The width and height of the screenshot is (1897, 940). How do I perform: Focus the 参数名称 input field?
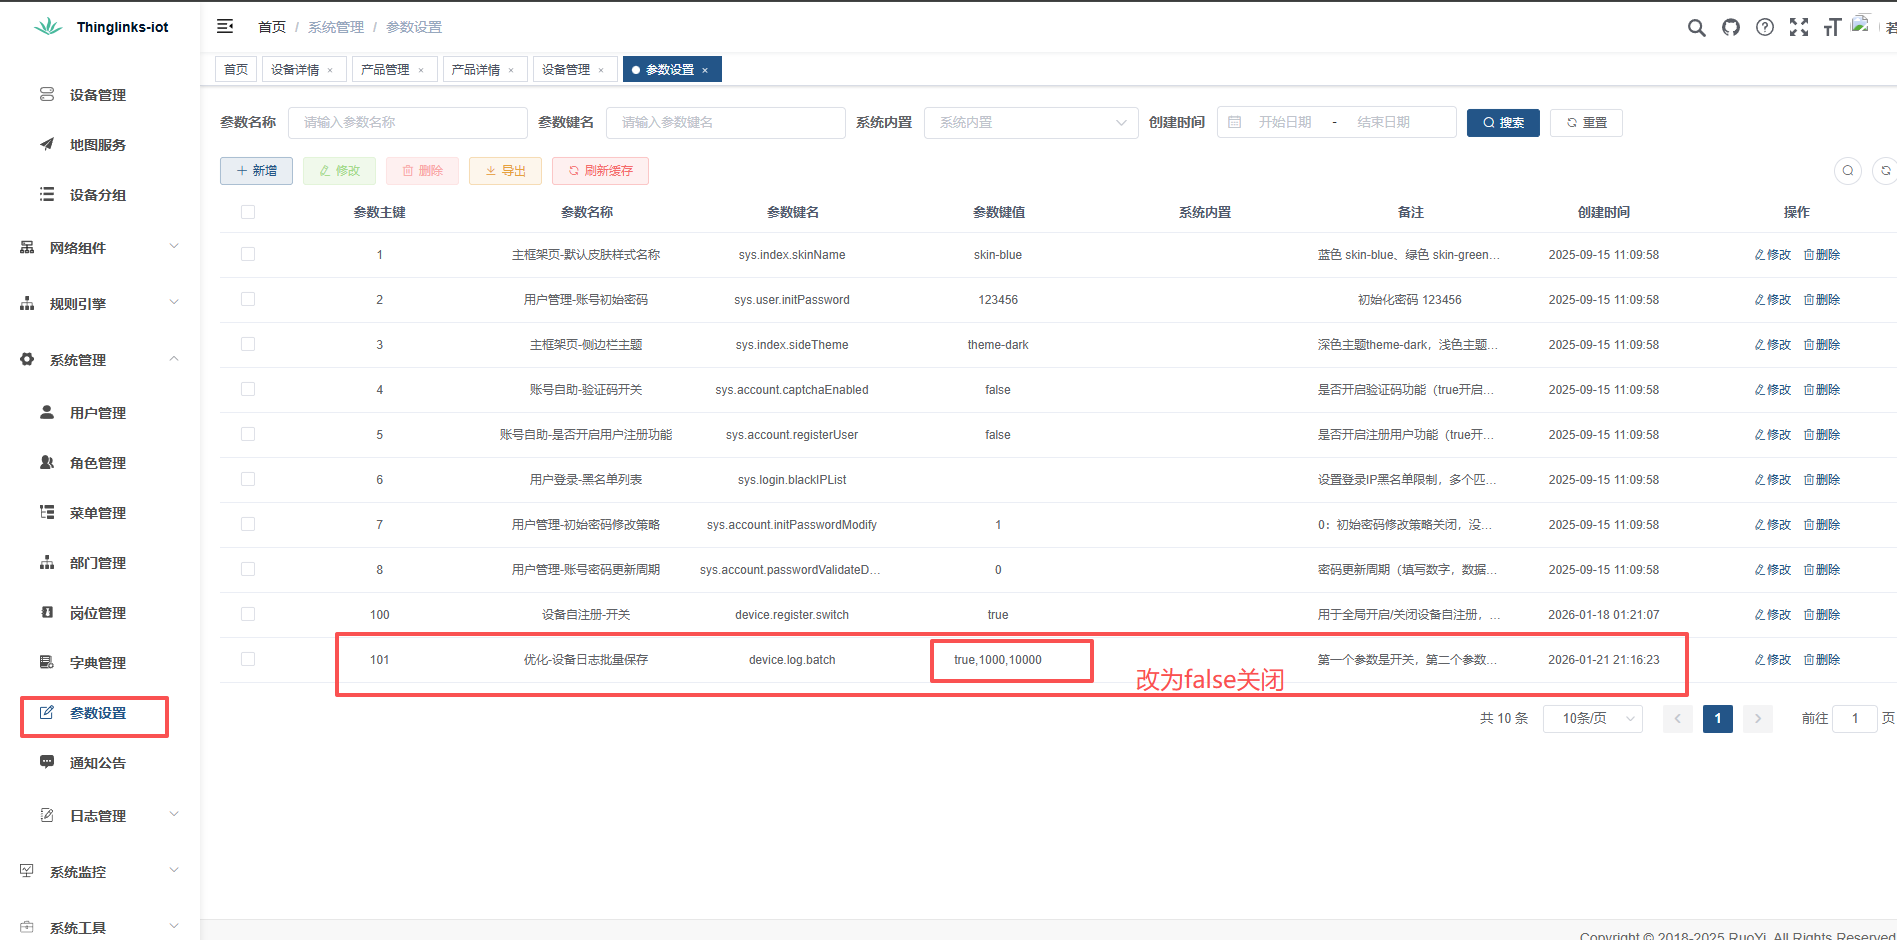click(407, 123)
